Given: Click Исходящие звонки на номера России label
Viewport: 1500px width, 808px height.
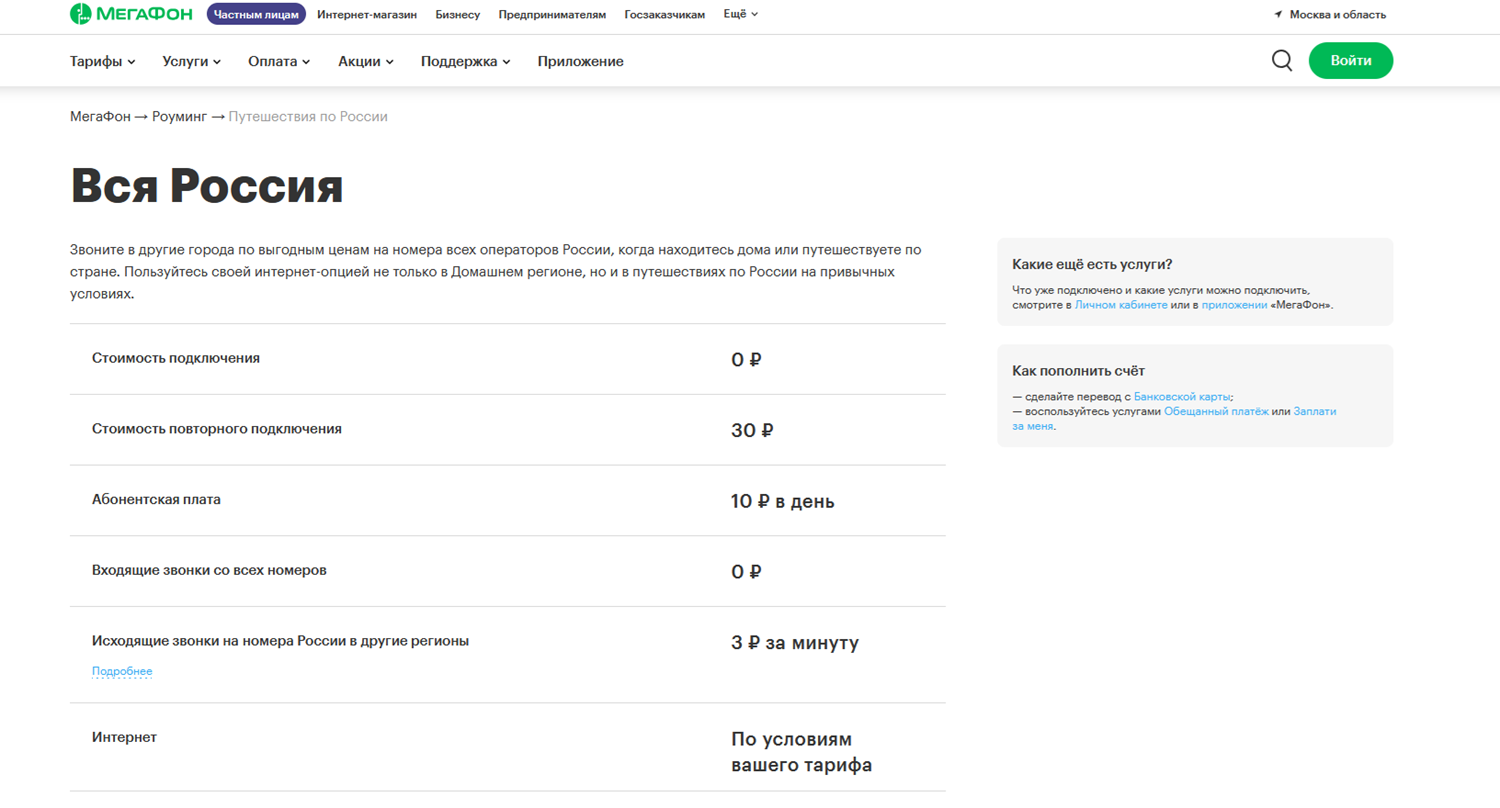Looking at the screenshot, I should pyautogui.click(x=280, y=641).
